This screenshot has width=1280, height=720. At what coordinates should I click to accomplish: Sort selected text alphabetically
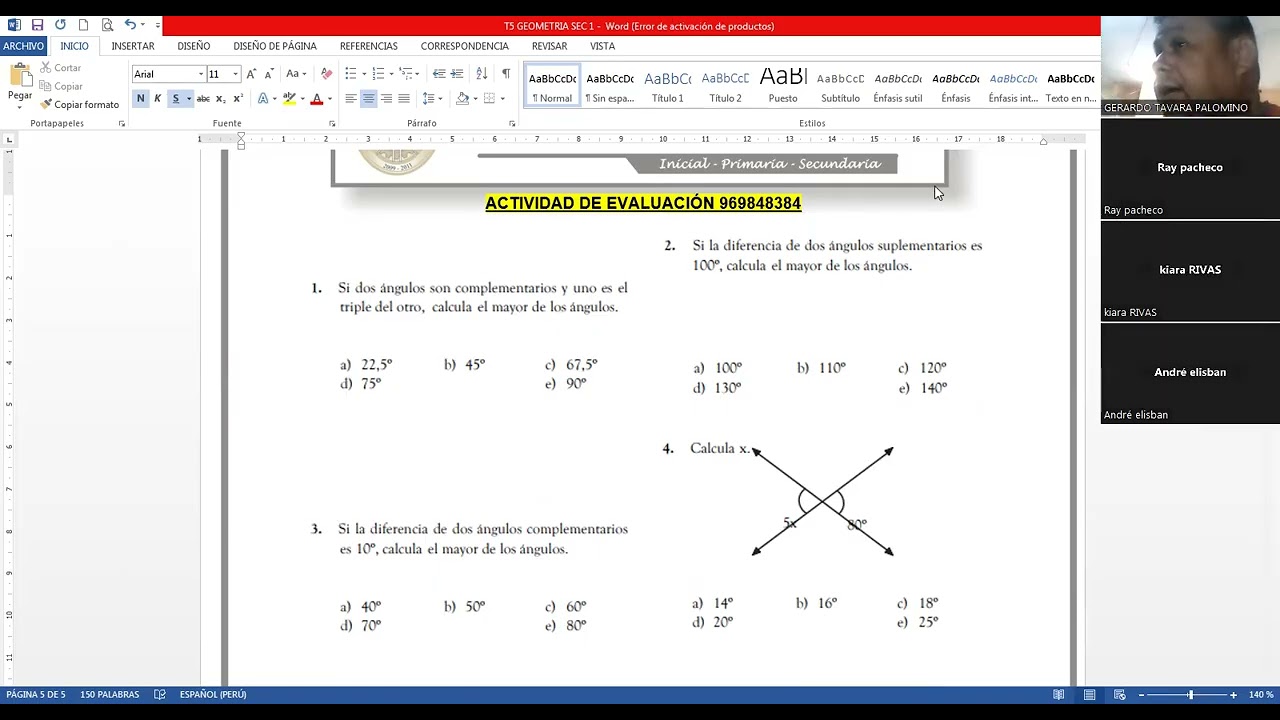[x=482, y=74]
